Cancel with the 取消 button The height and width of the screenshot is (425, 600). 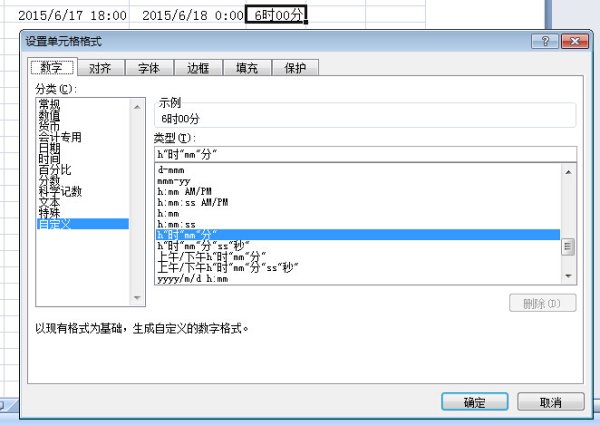pos(551,402)
